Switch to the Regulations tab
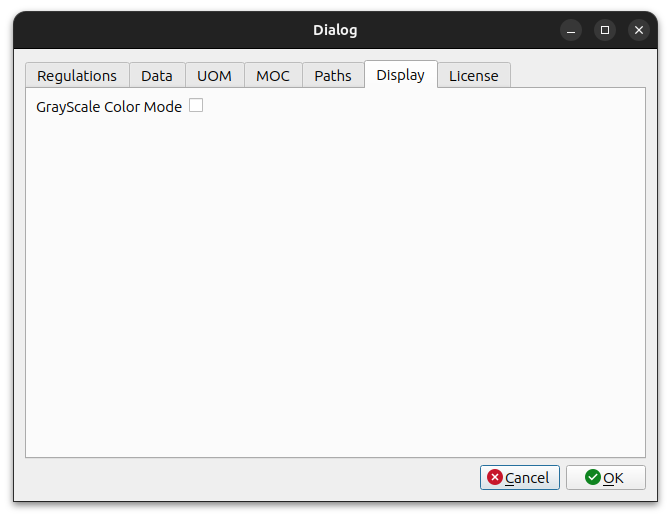 (77, 76)
